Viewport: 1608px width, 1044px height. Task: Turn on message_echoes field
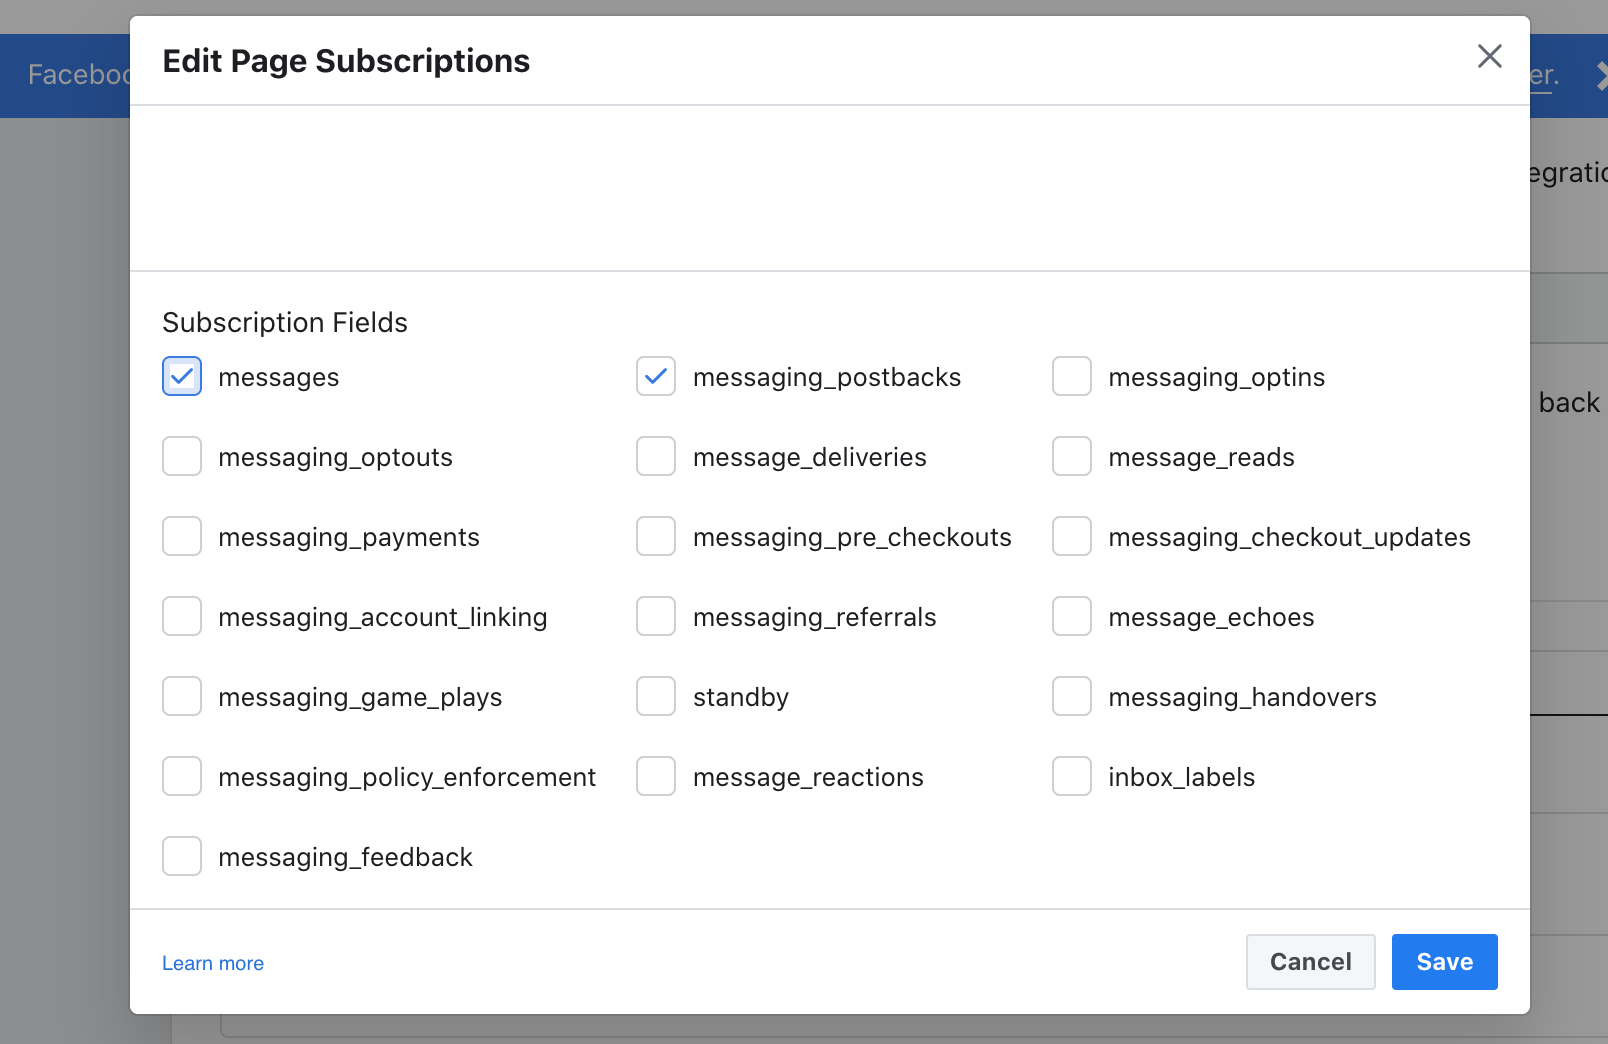pos(1071,617)
